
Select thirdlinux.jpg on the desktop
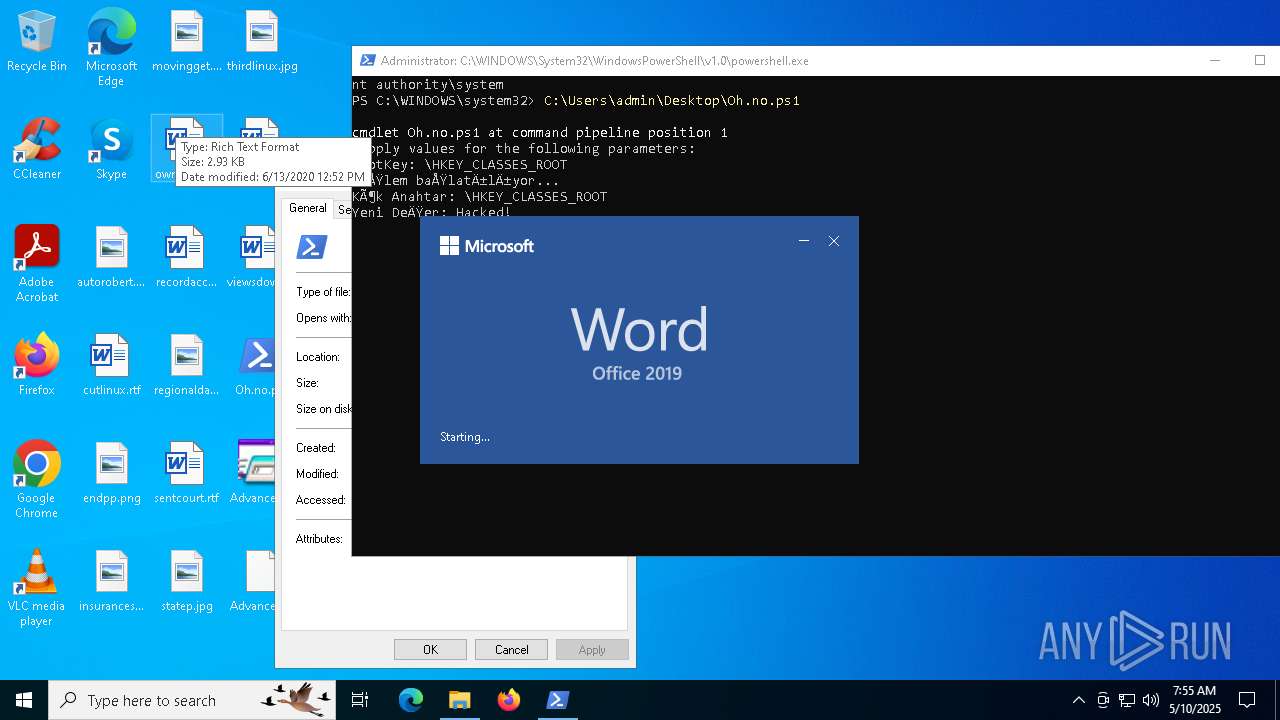[261, 42]
